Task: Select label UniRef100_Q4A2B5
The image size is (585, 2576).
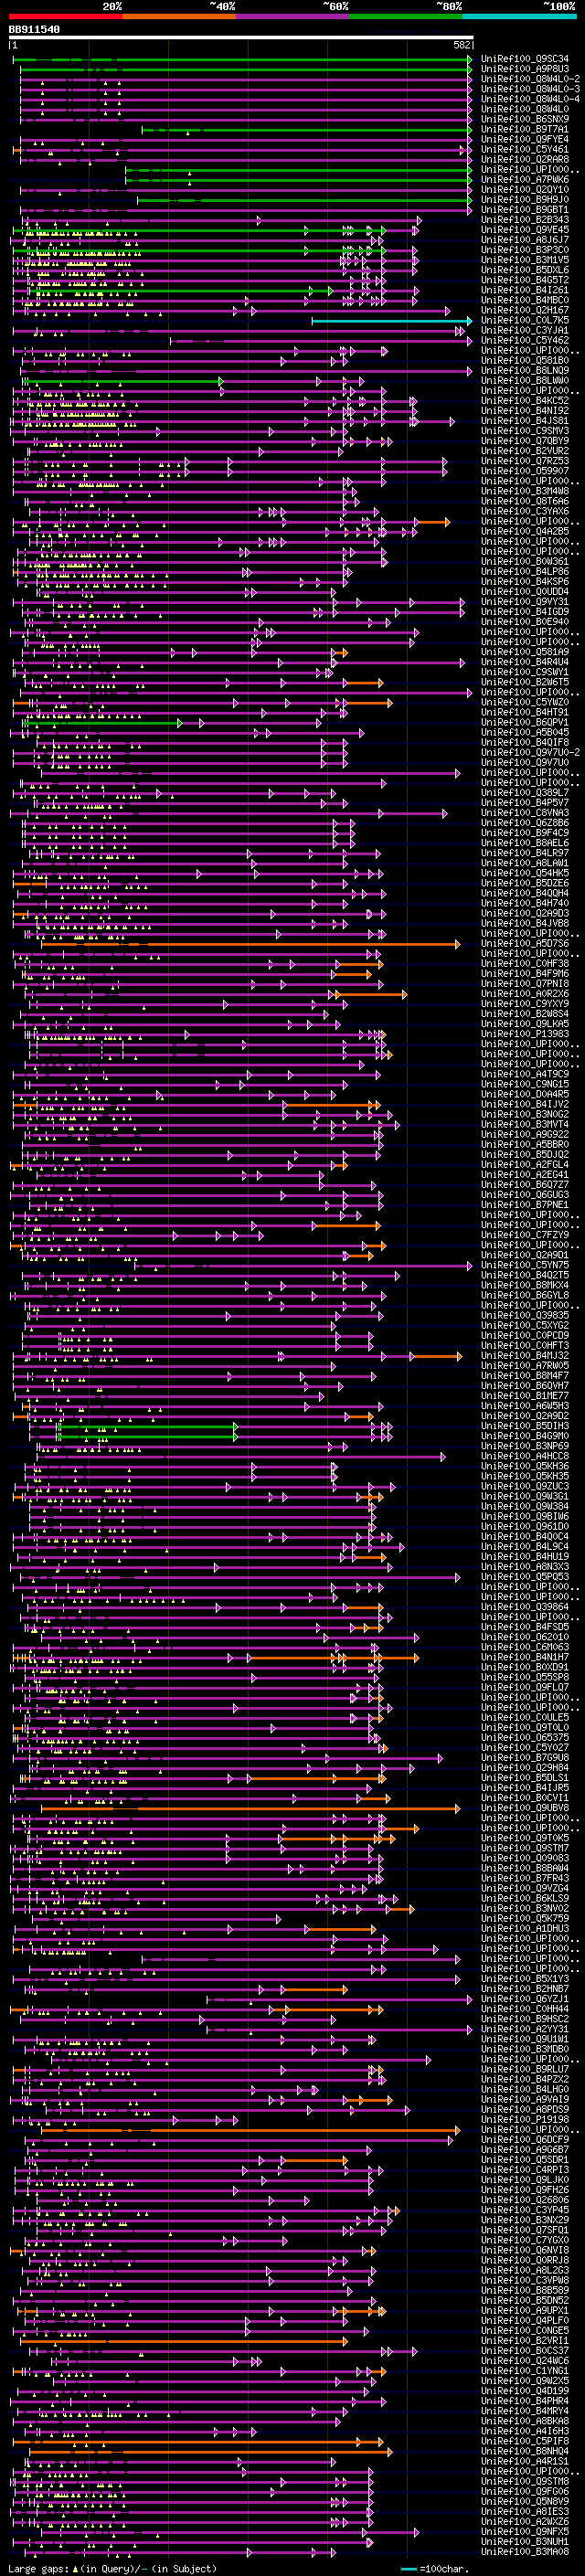Action: pyautogui.click(x=524, y=531)
